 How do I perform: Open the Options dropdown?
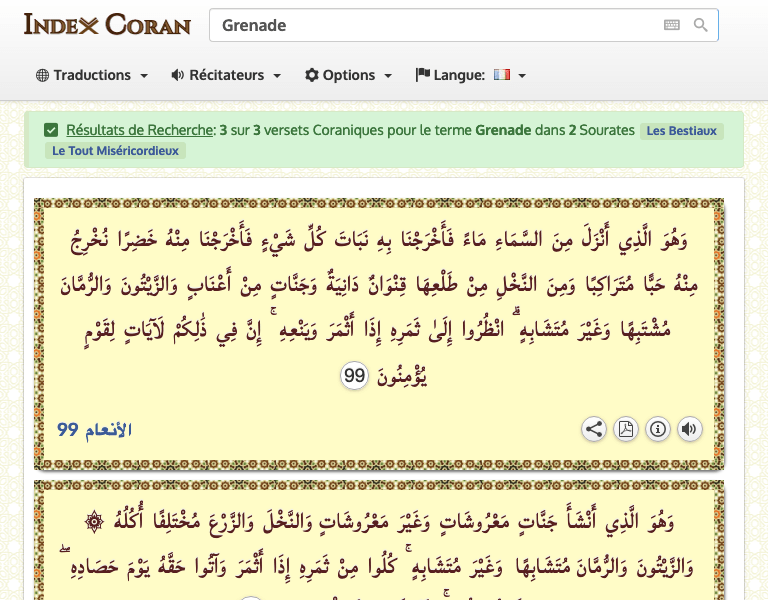[x=348, y=75]
